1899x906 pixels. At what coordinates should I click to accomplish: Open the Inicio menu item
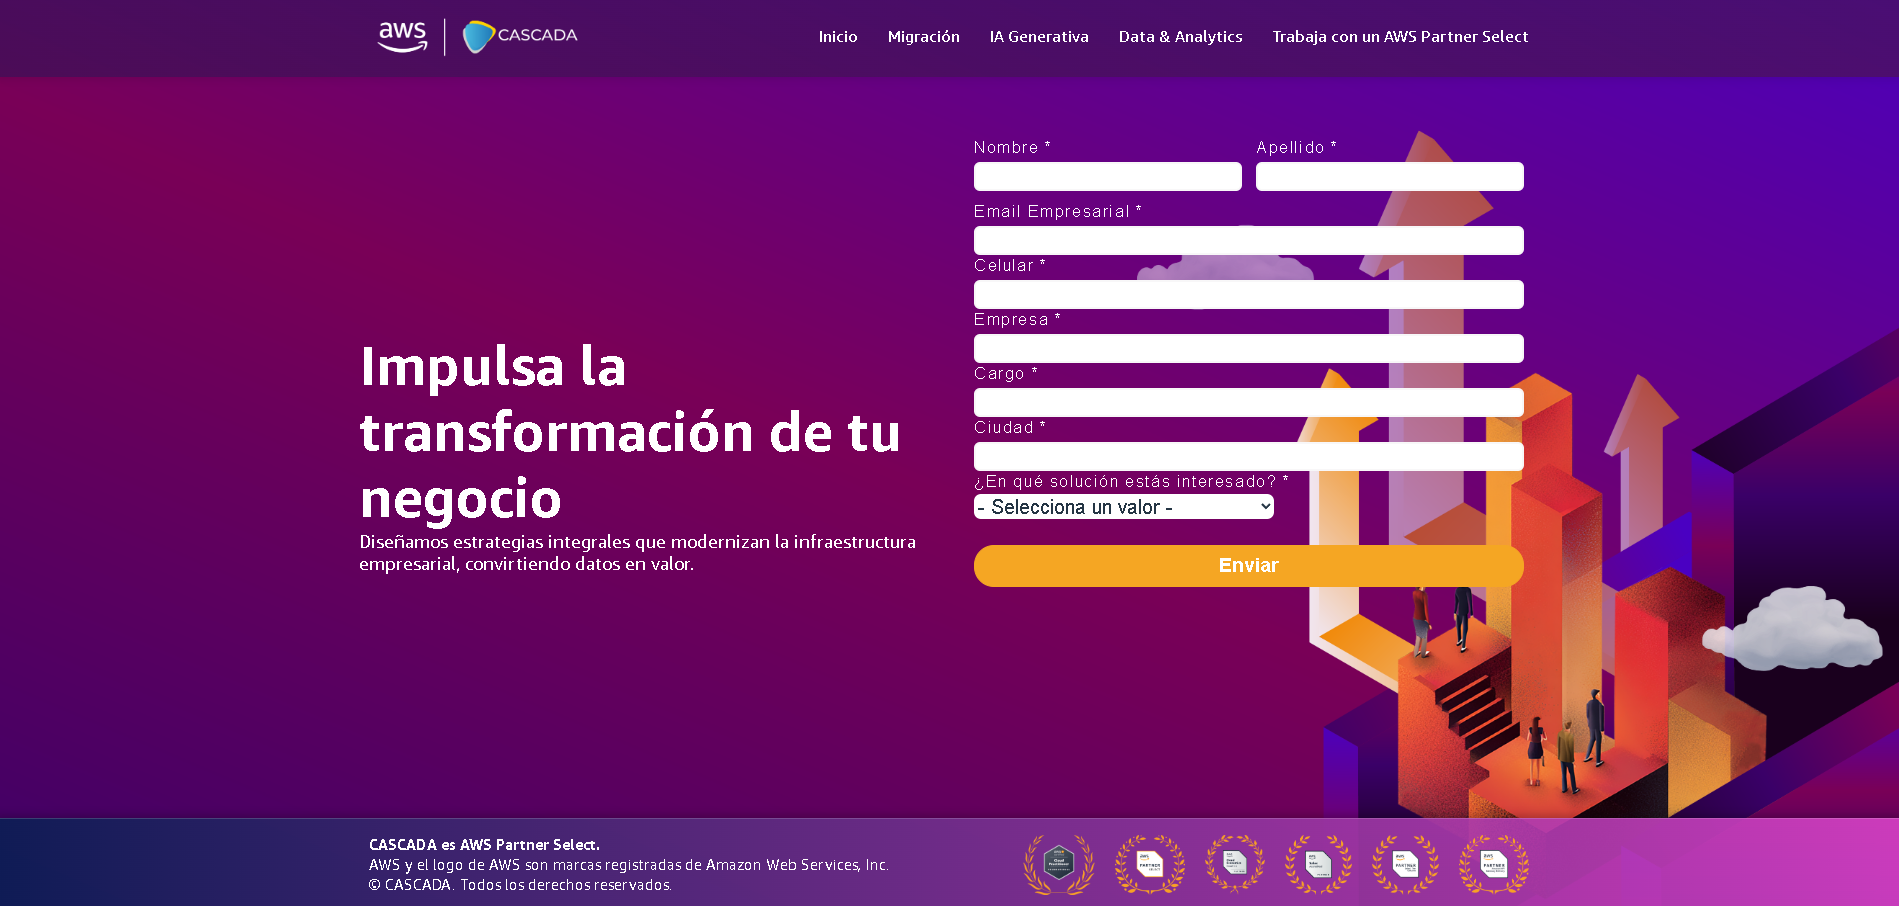[838, 37]
